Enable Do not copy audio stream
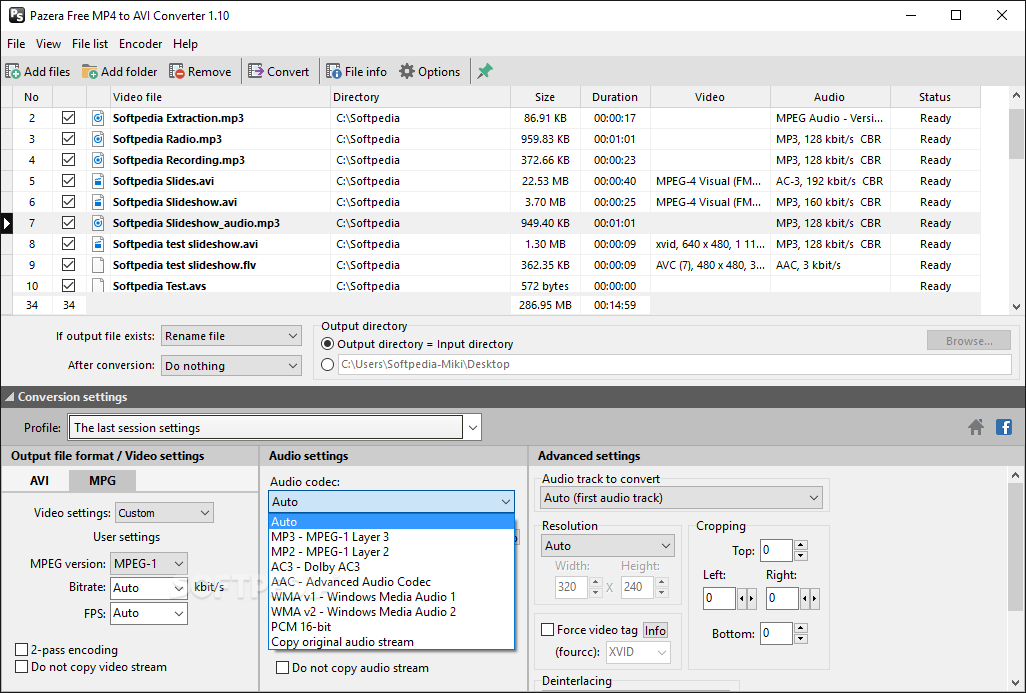1026x693 pixels. coord(283,667)
